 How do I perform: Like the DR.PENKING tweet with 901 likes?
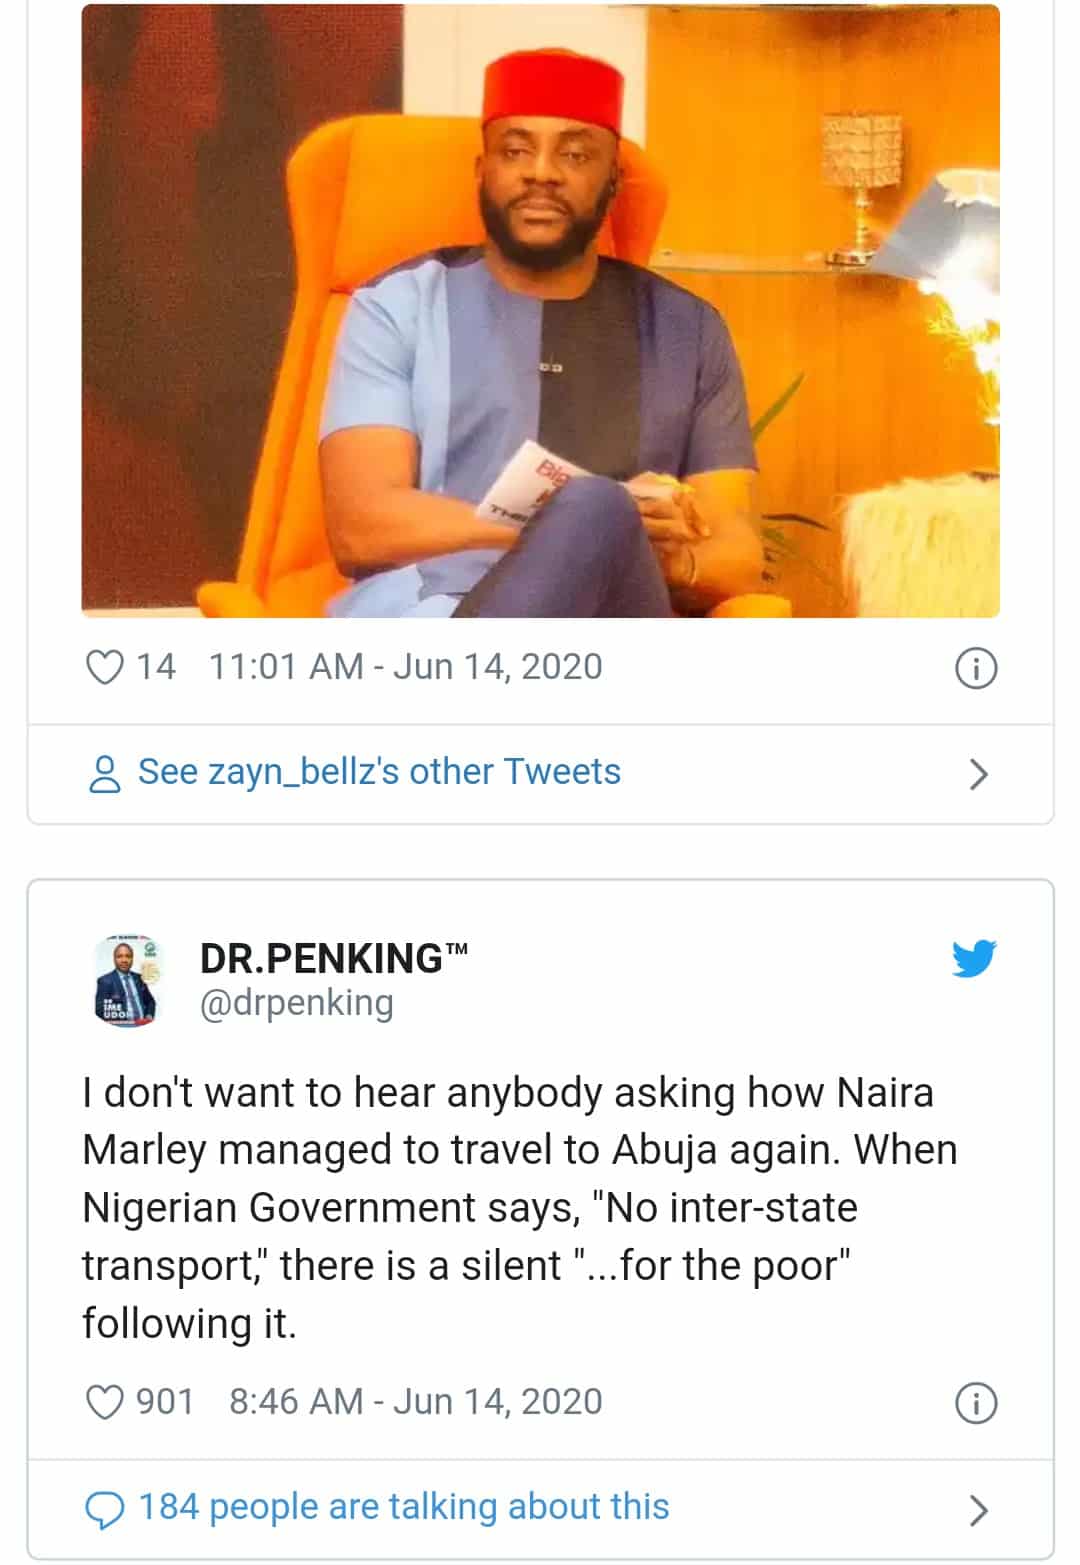[105, 1402]
